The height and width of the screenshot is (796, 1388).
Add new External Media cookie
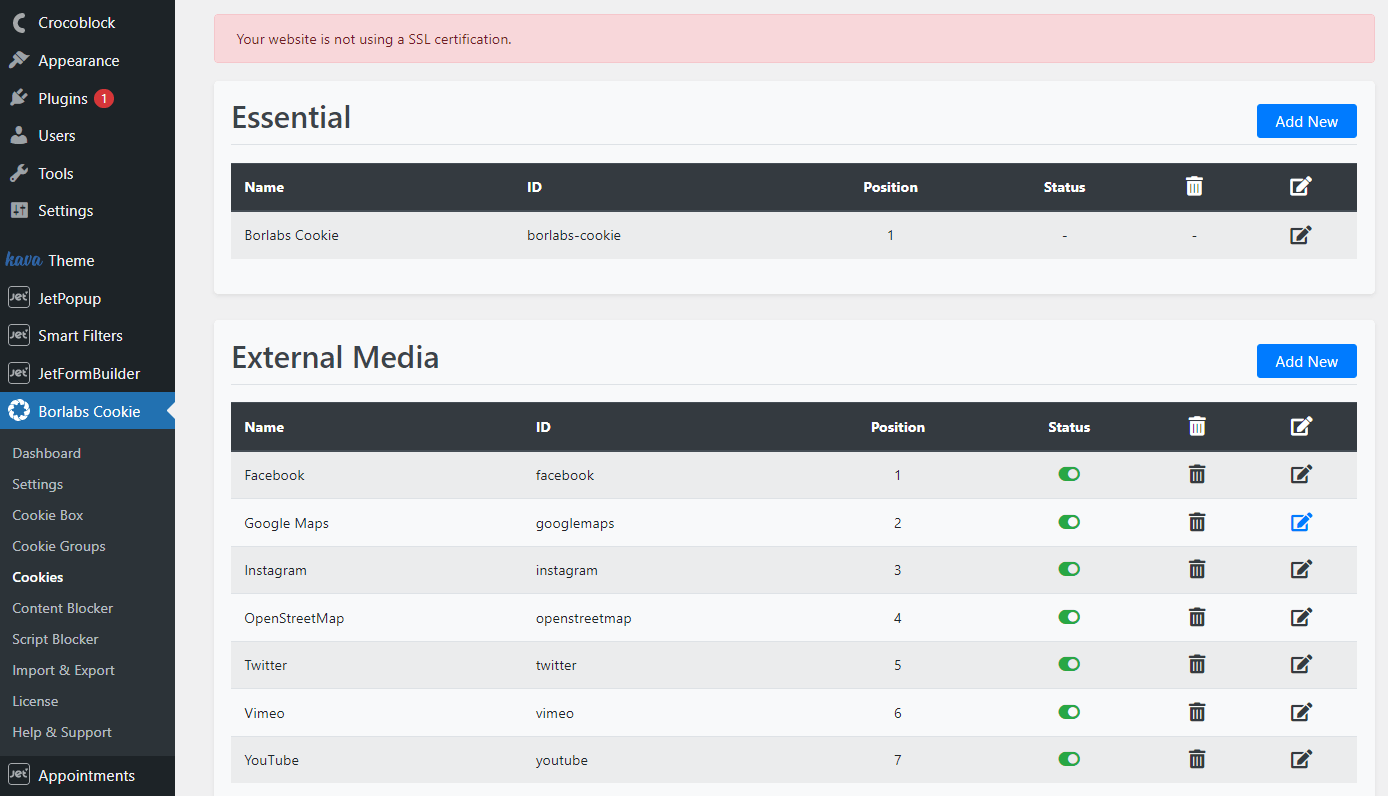[x=1306, y=361]
